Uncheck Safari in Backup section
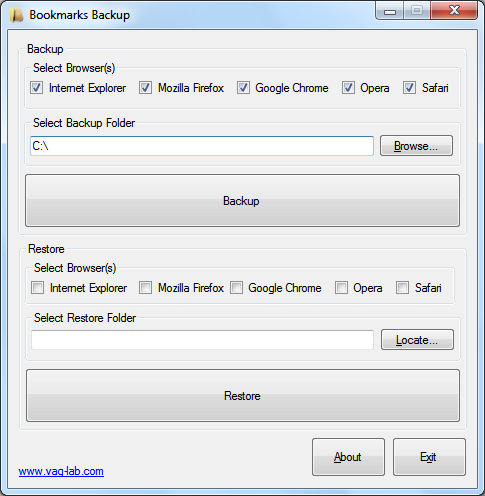Image resolution: width=485 pixels, height=496 pixels. (x=409, y=88)
